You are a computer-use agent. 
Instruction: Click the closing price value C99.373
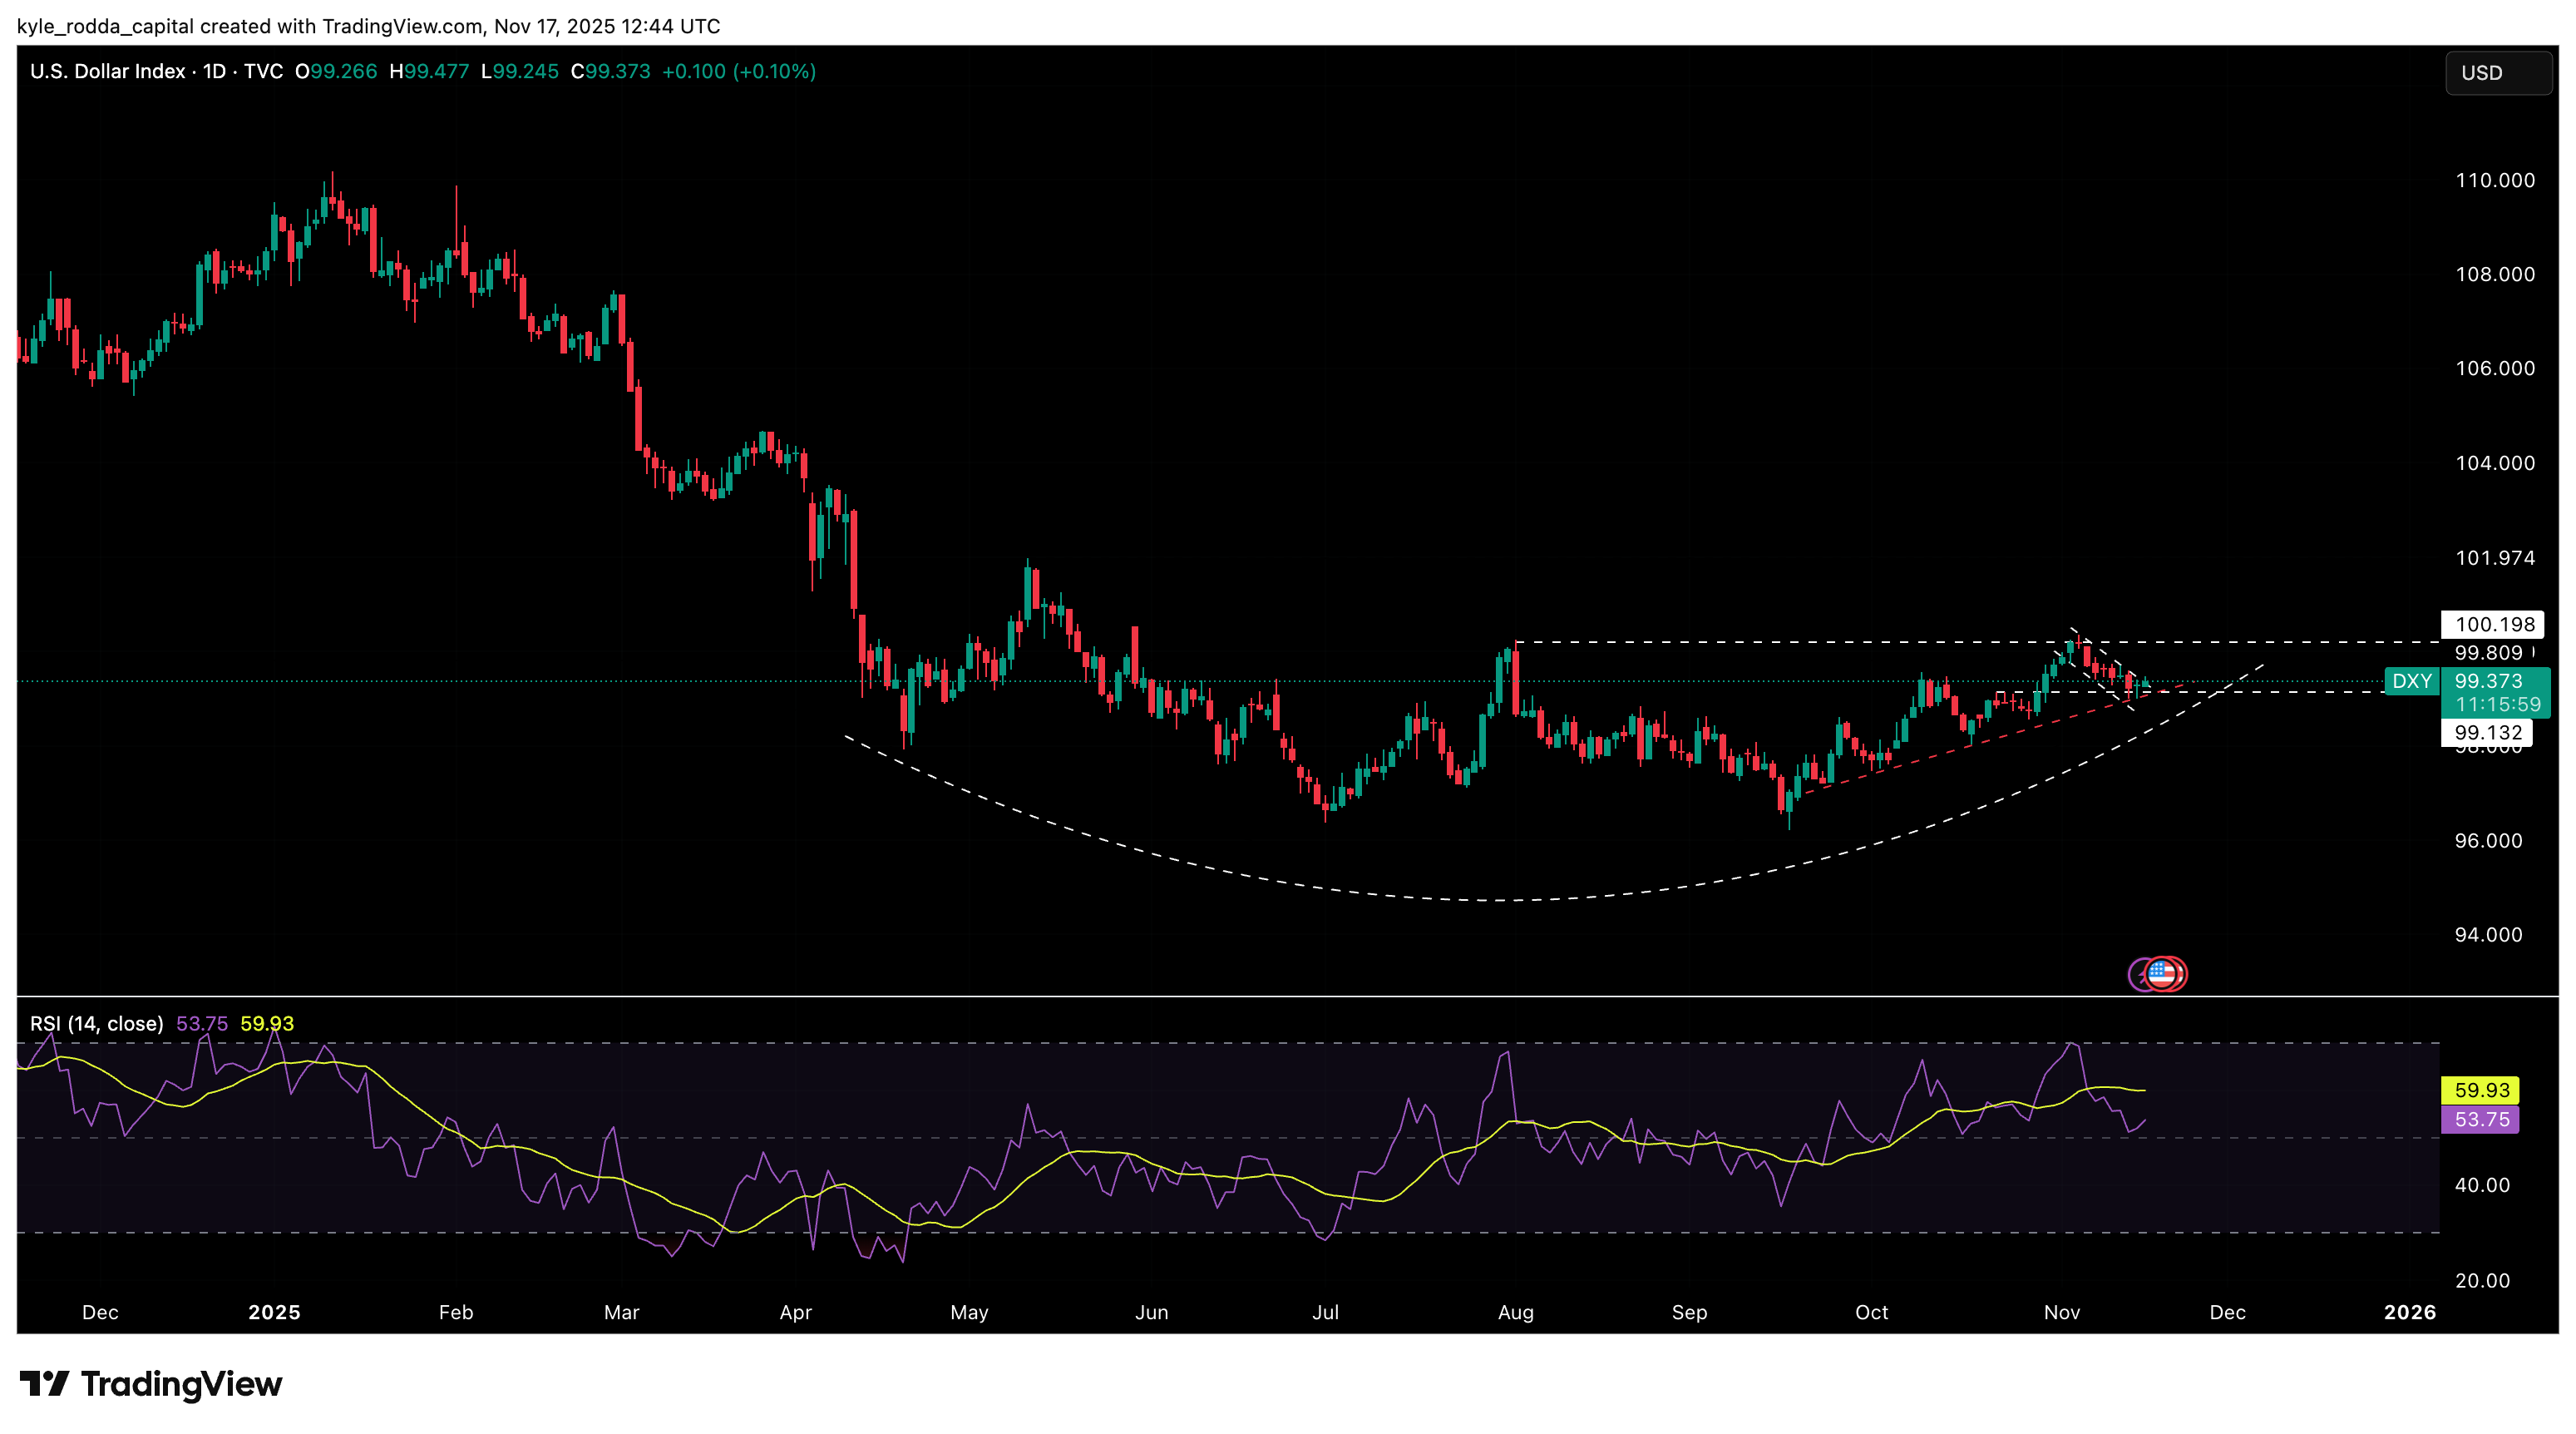[610, 71]
